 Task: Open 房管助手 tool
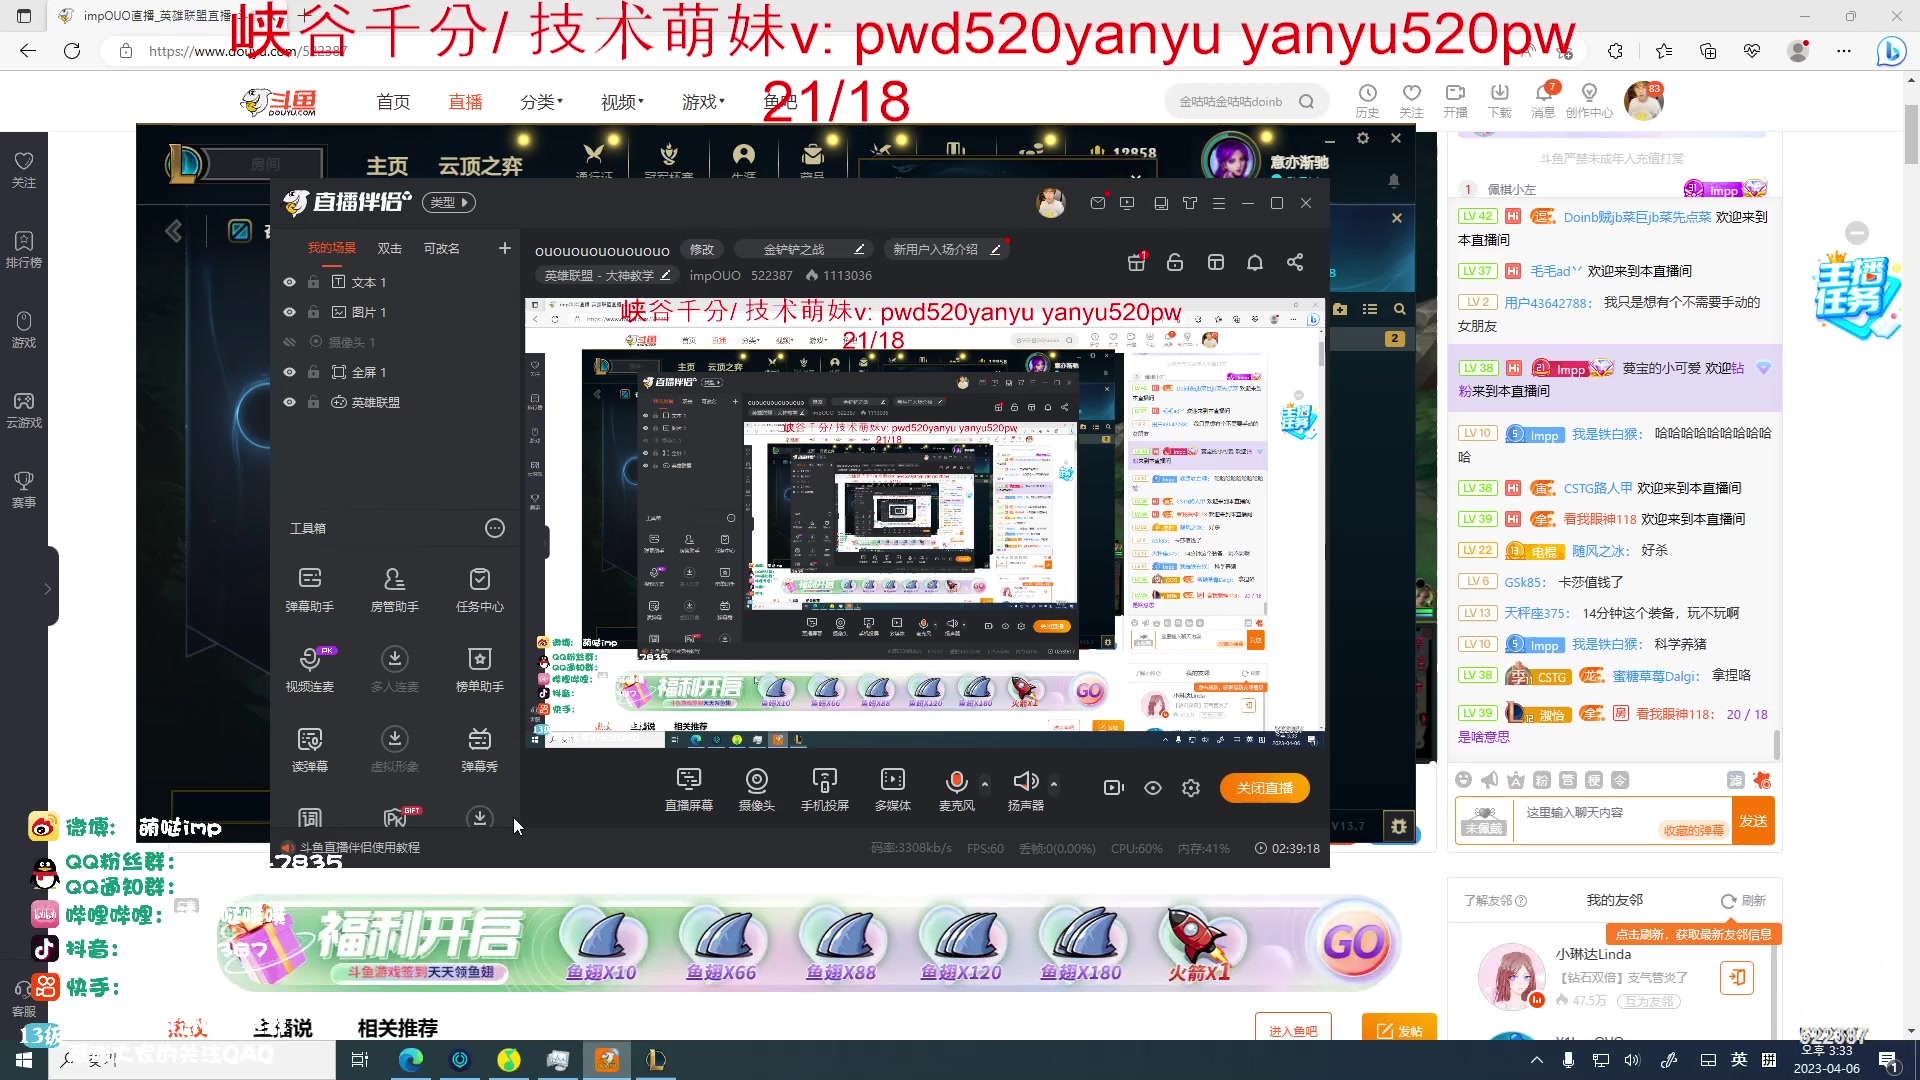[x=395, y=589]
